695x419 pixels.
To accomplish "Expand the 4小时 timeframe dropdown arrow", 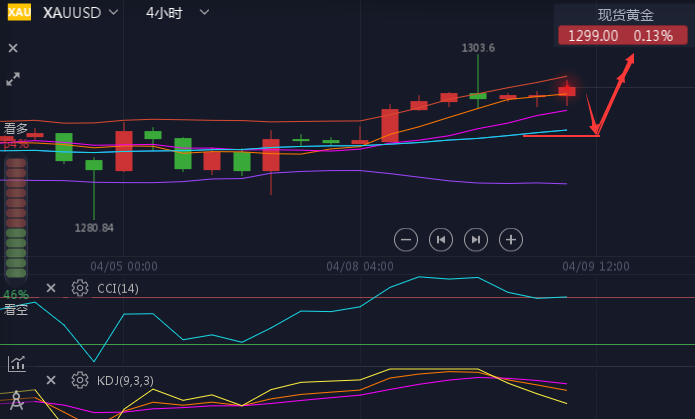I will pyautogui.click(x=204, y=13).
